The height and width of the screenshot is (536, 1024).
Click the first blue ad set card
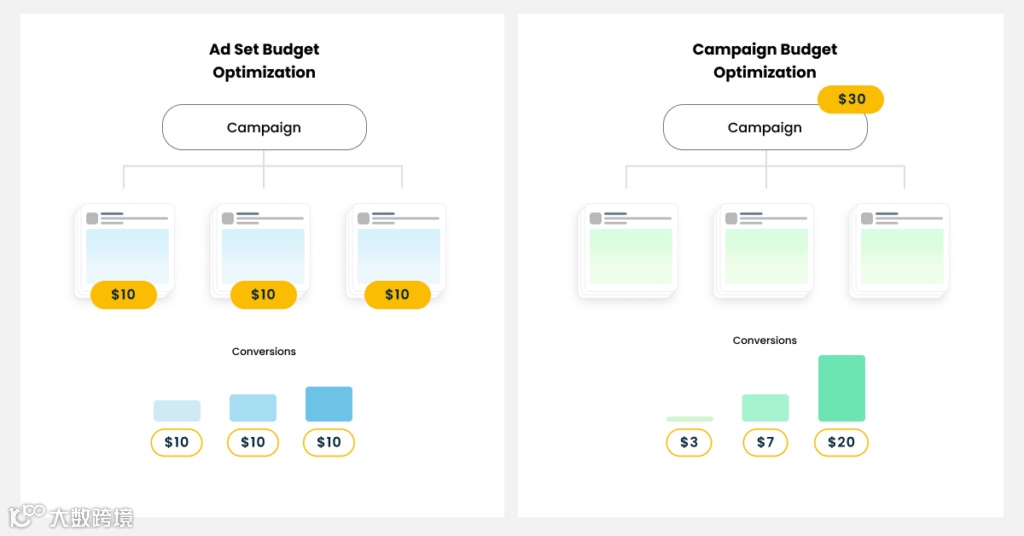(x=126, y=248)
